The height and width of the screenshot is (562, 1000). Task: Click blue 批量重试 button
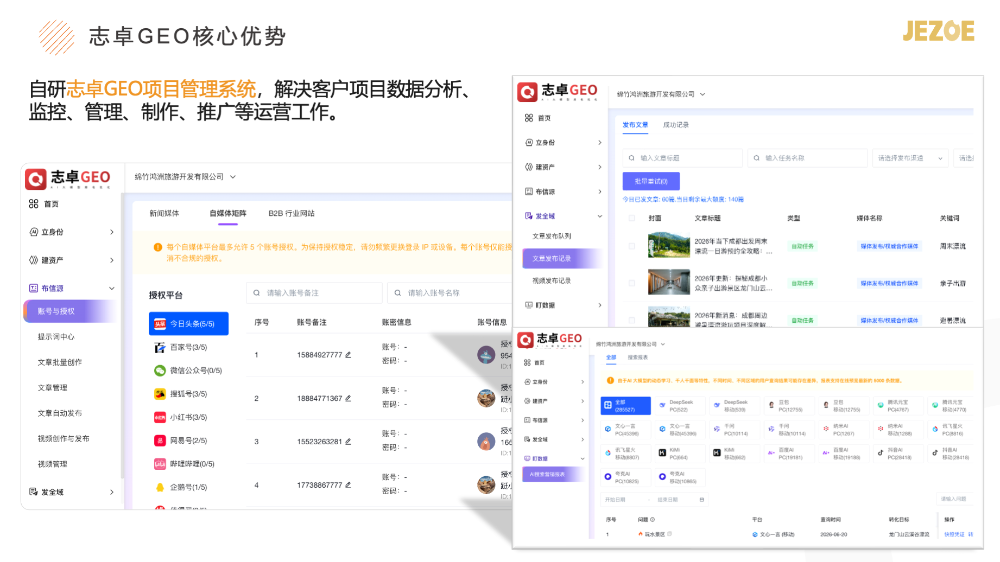click(x=651, y=181)
